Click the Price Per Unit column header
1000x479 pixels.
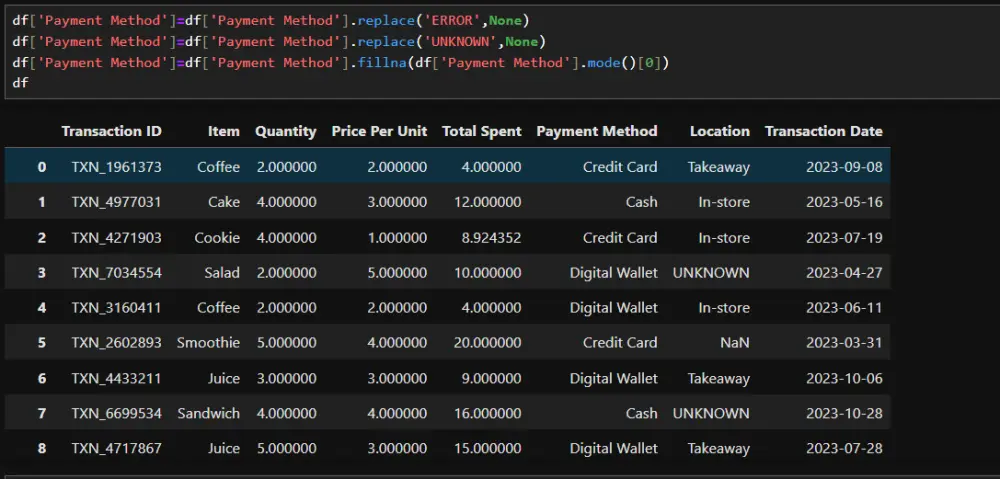(379, 131)
